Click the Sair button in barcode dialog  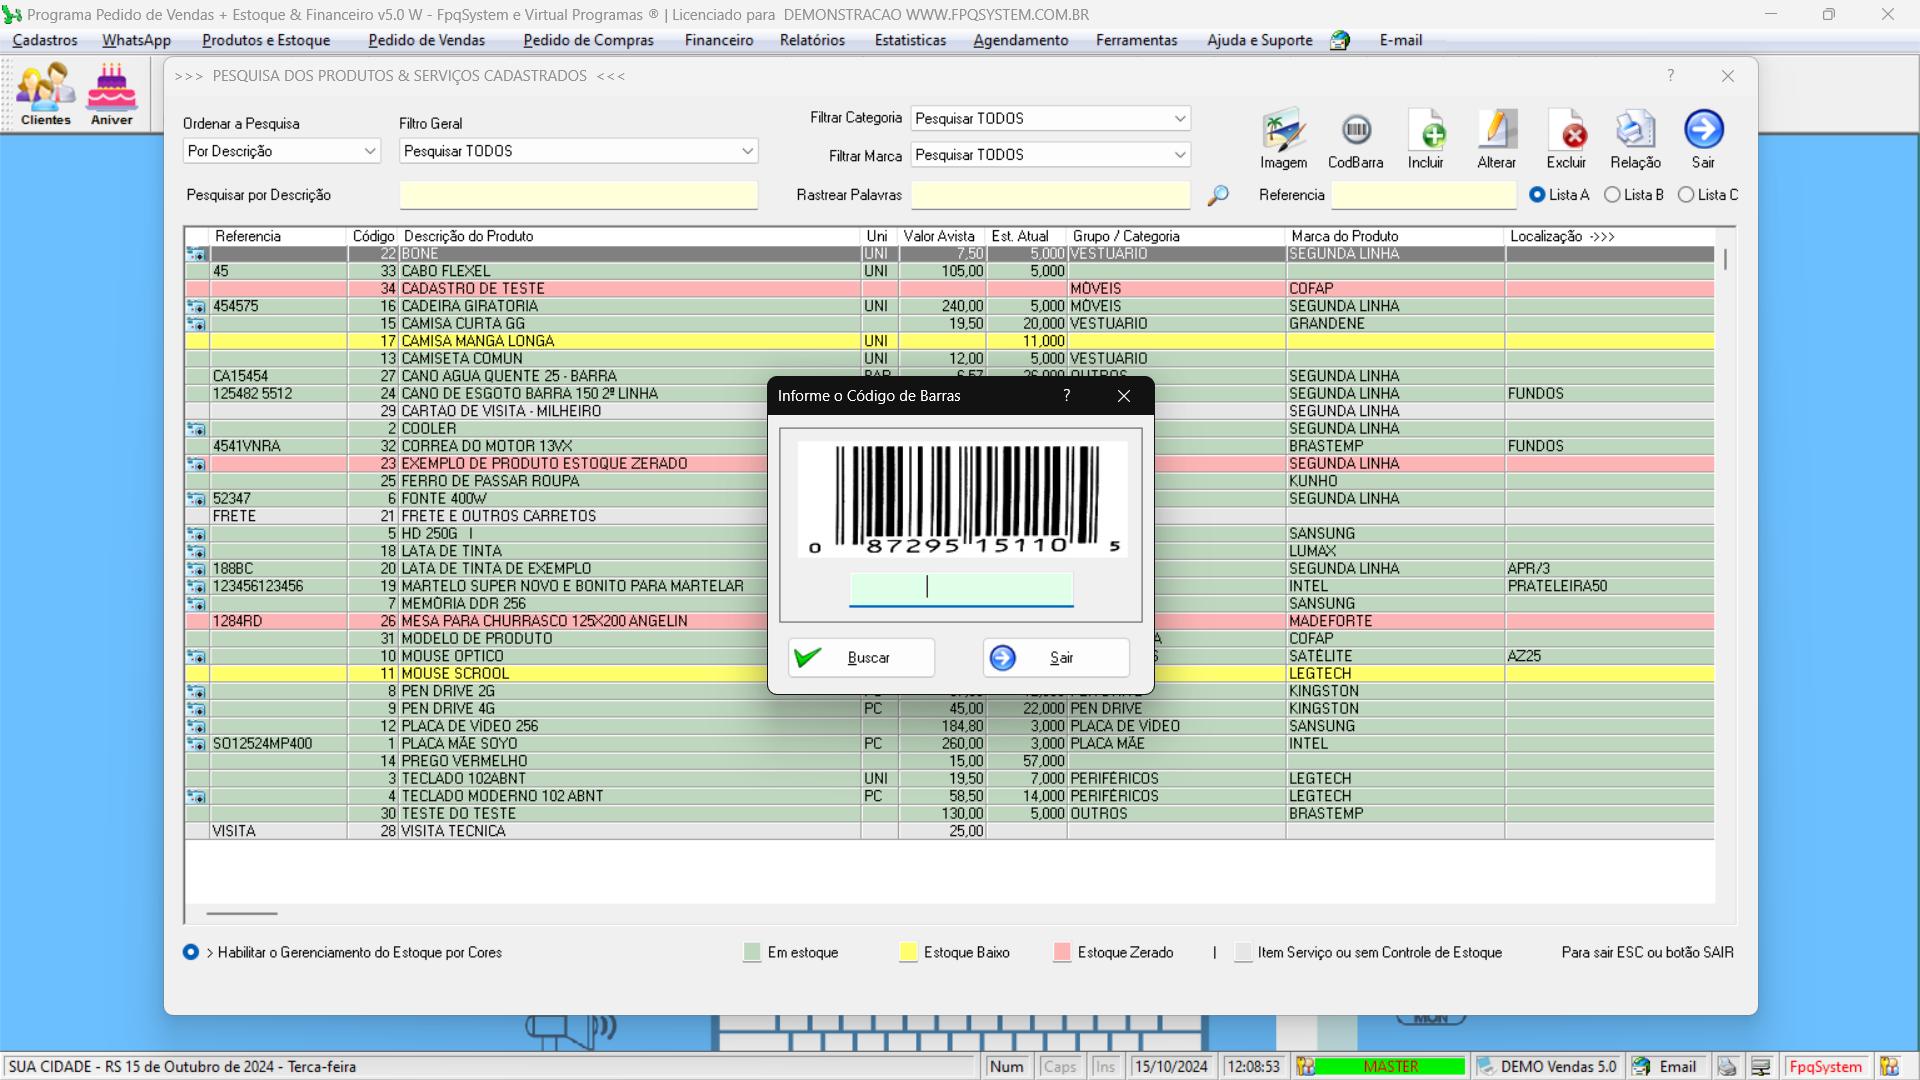click(x=1057, y=658)
